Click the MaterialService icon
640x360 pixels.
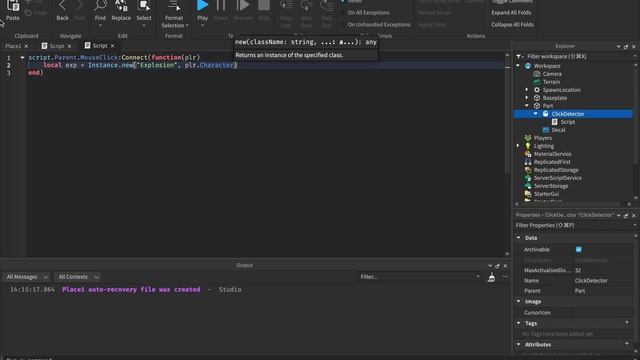pyautogui.click(x=528, y=154)
